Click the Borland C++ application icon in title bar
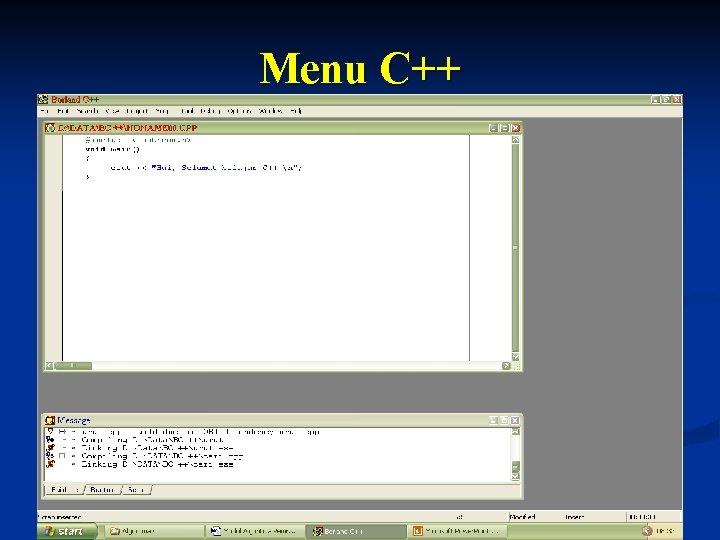The height and width of the screenshot is (540, 720). [44, 100]
